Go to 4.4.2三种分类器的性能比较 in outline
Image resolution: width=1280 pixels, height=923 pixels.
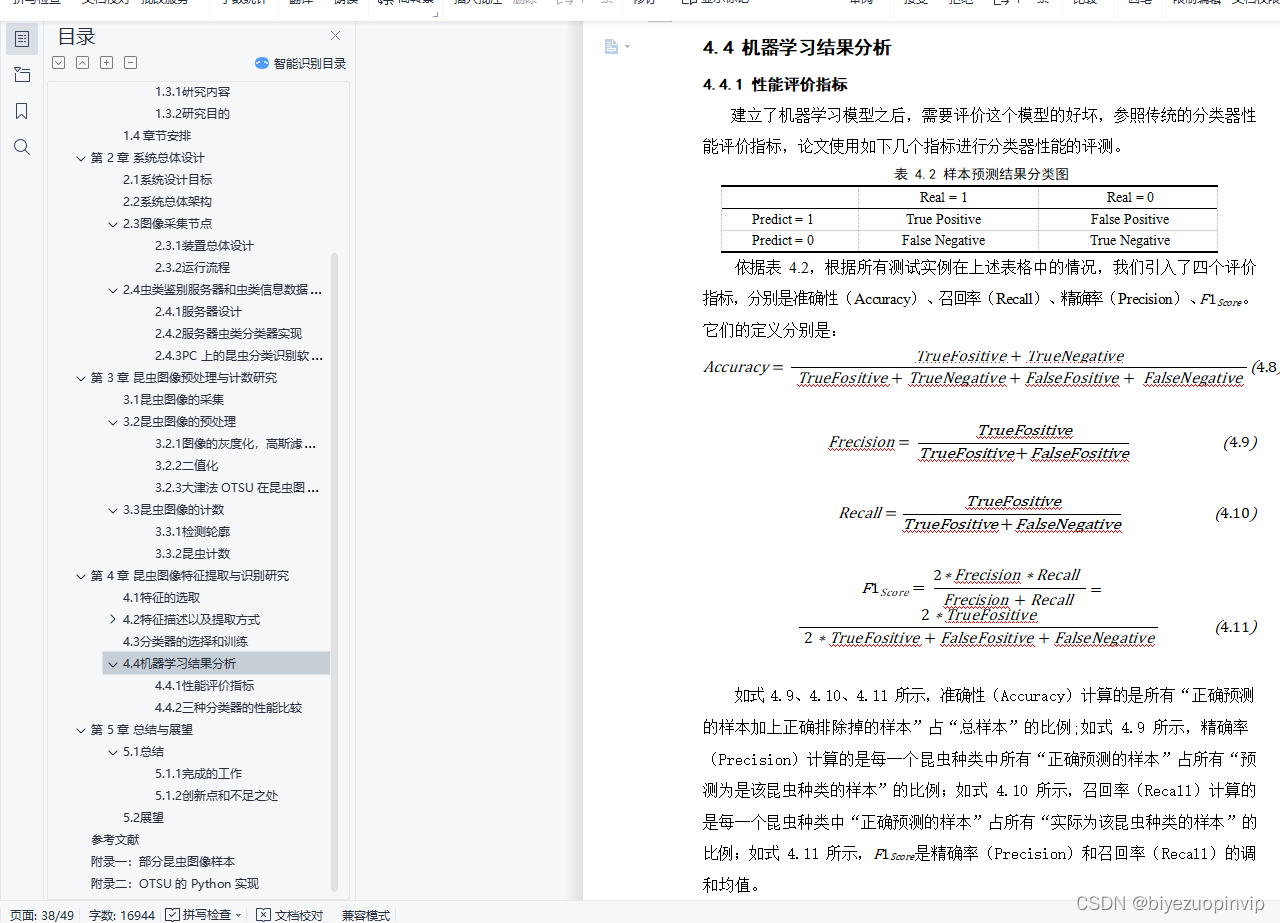[x=228, y=708]
